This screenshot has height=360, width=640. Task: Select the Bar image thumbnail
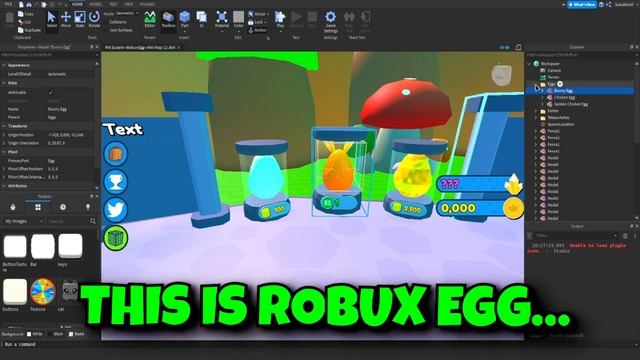click(42, 247)
